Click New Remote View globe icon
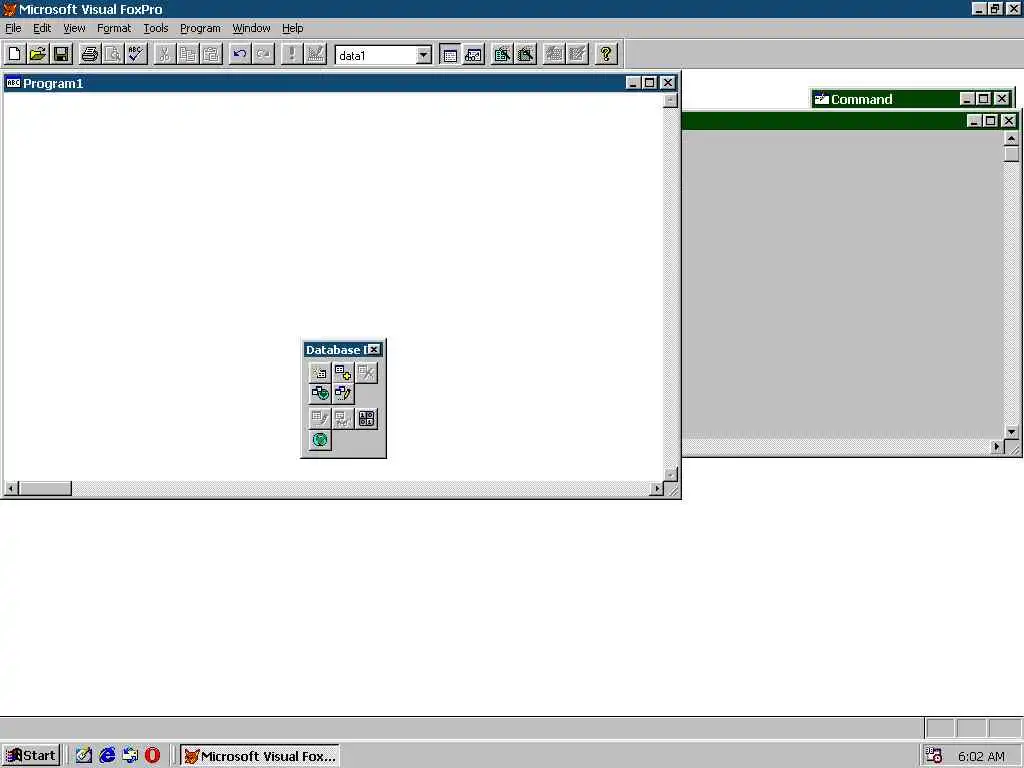1024x768 pixels. 320,393
